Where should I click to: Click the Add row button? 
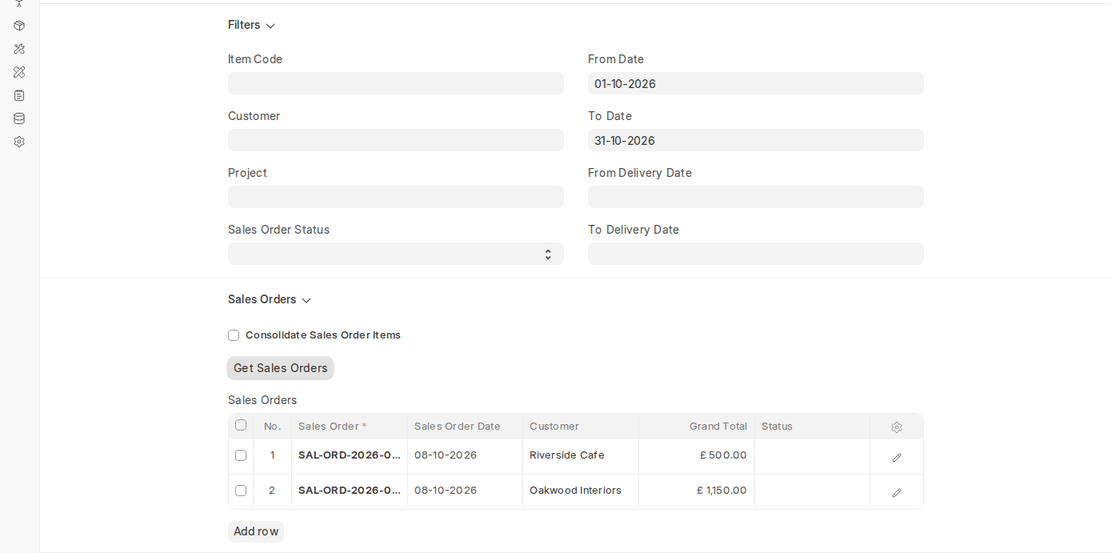click(x=256, y=532)
